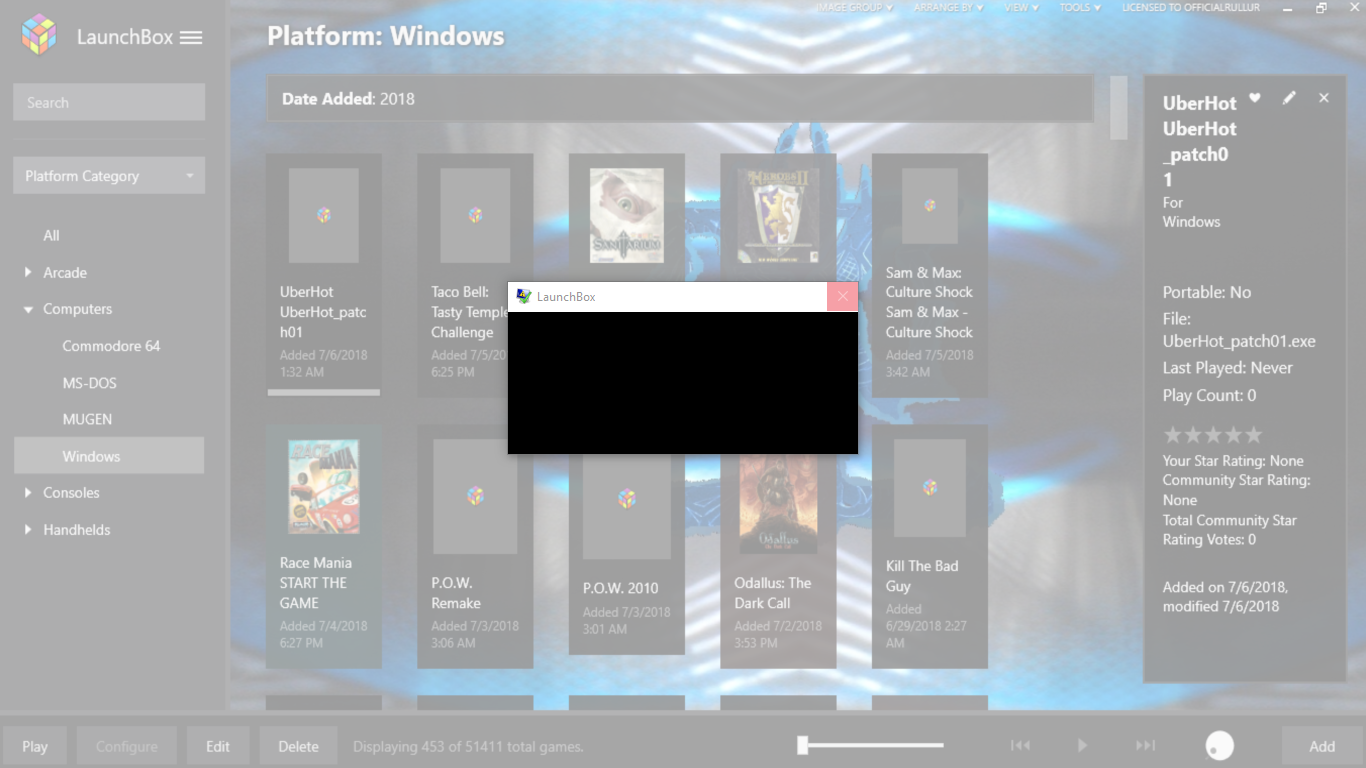Screen dimensions: 1366x768
Task: Click the Date Added: 2018 group header
Action: 680,99
